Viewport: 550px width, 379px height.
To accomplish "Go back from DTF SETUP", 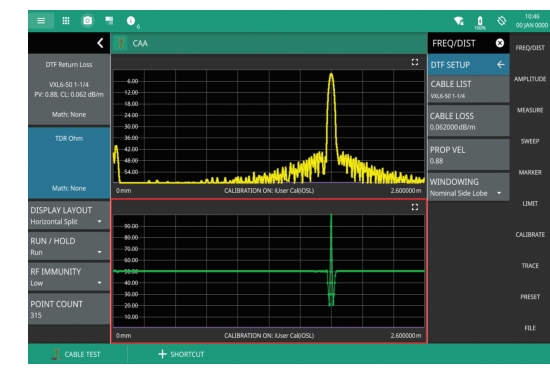I will point(501,65).
